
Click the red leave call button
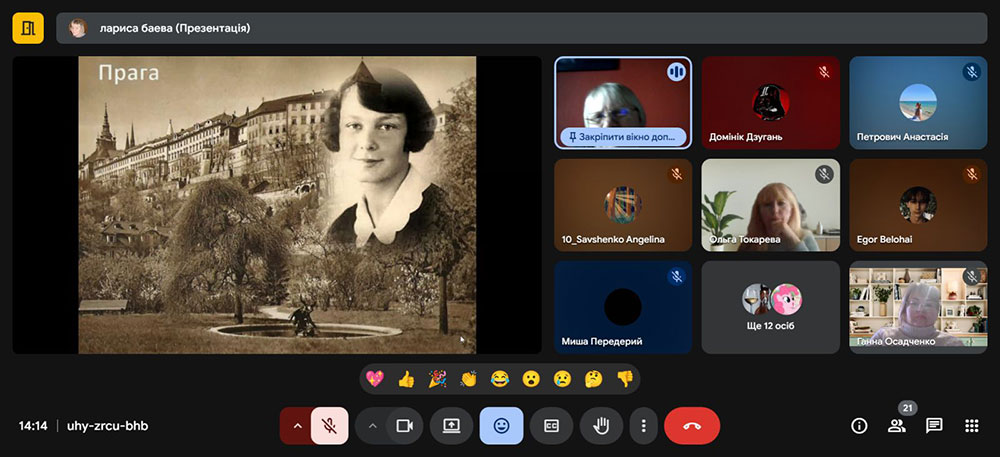pyautogui.click(x=692, y=425)
